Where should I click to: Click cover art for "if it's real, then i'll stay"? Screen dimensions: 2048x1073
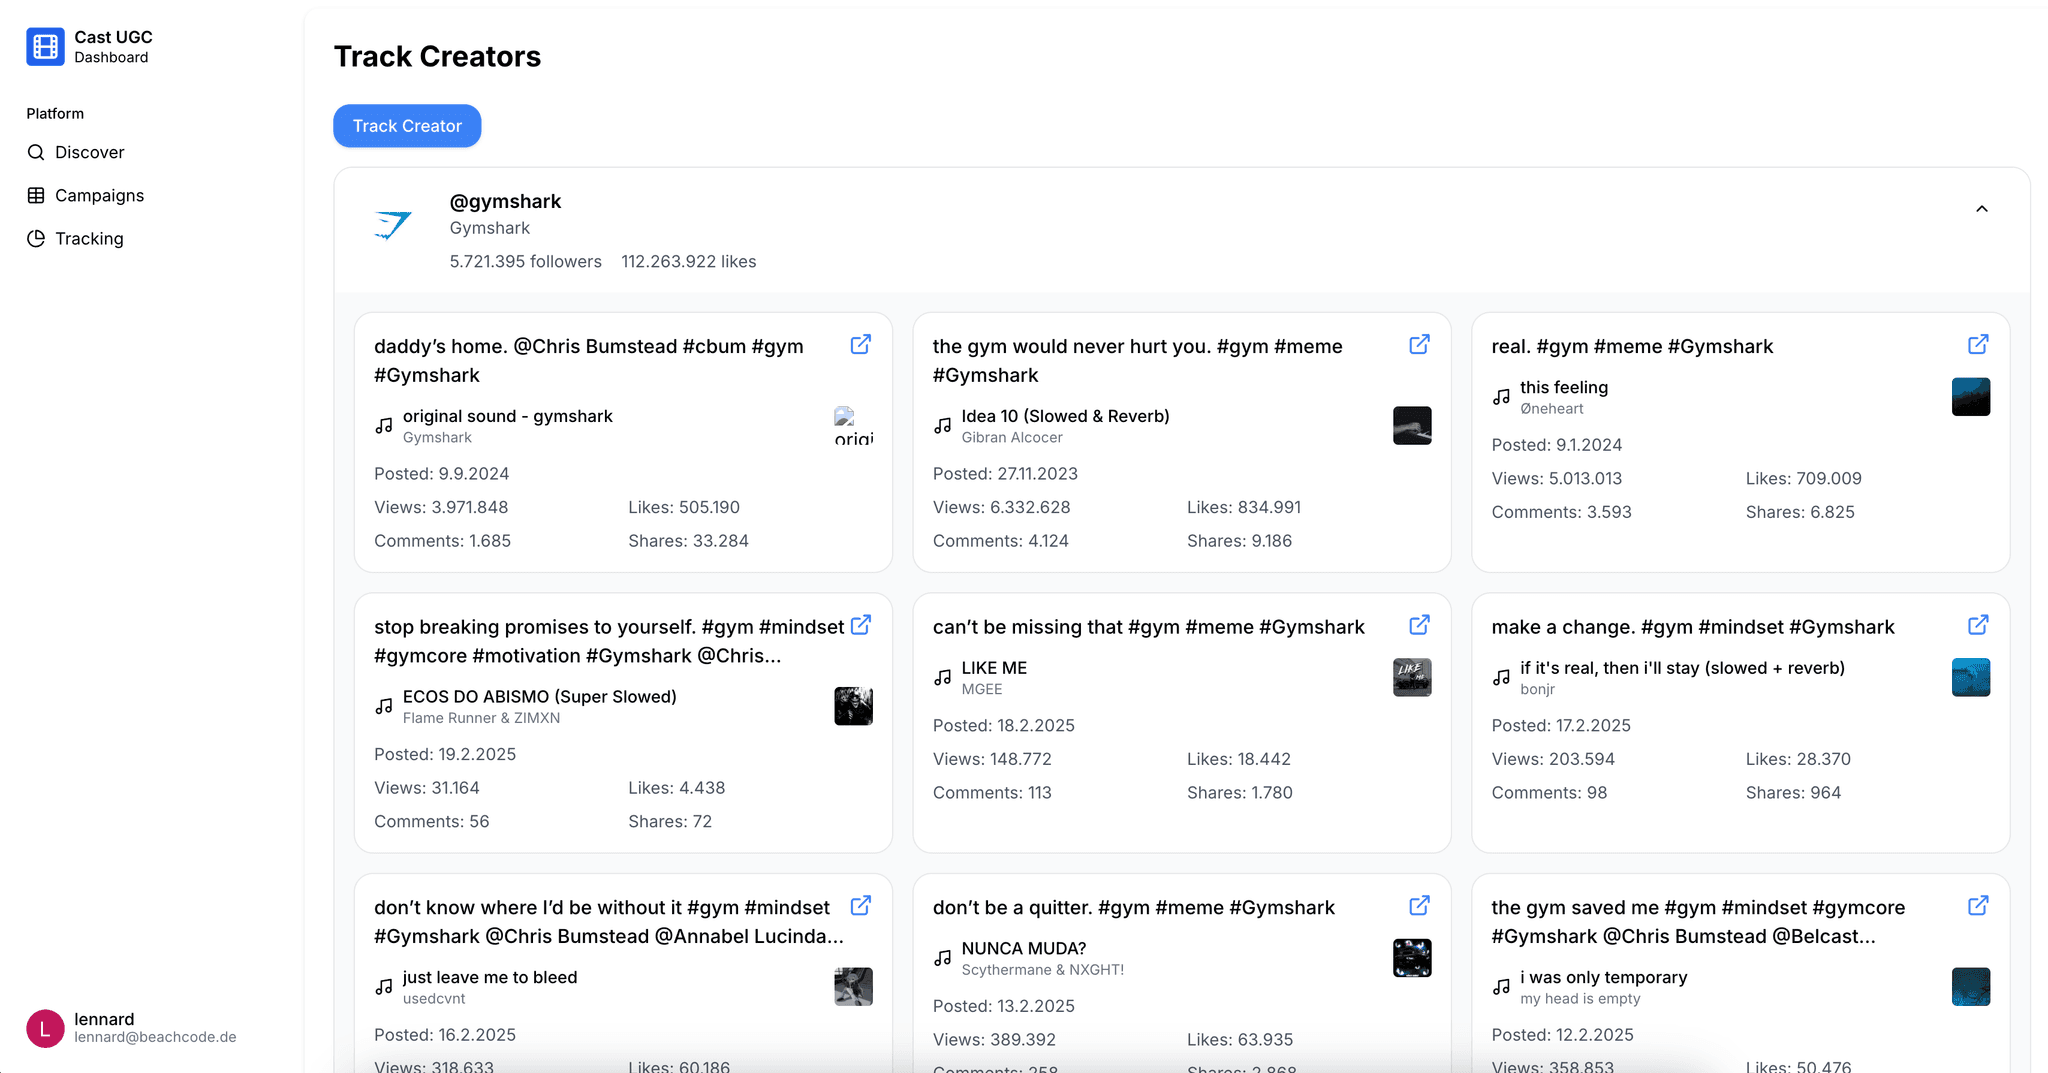click(x=1971, y=677)
